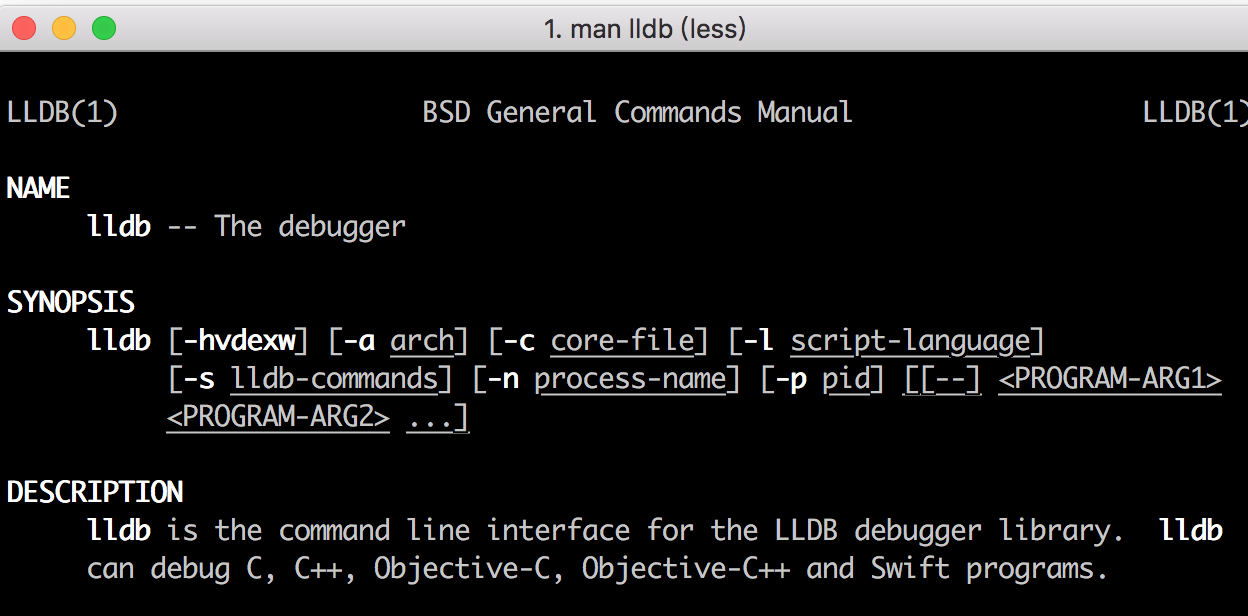
Task: Click the SYNOPSIS section heading
Action: tap(70, 301)
